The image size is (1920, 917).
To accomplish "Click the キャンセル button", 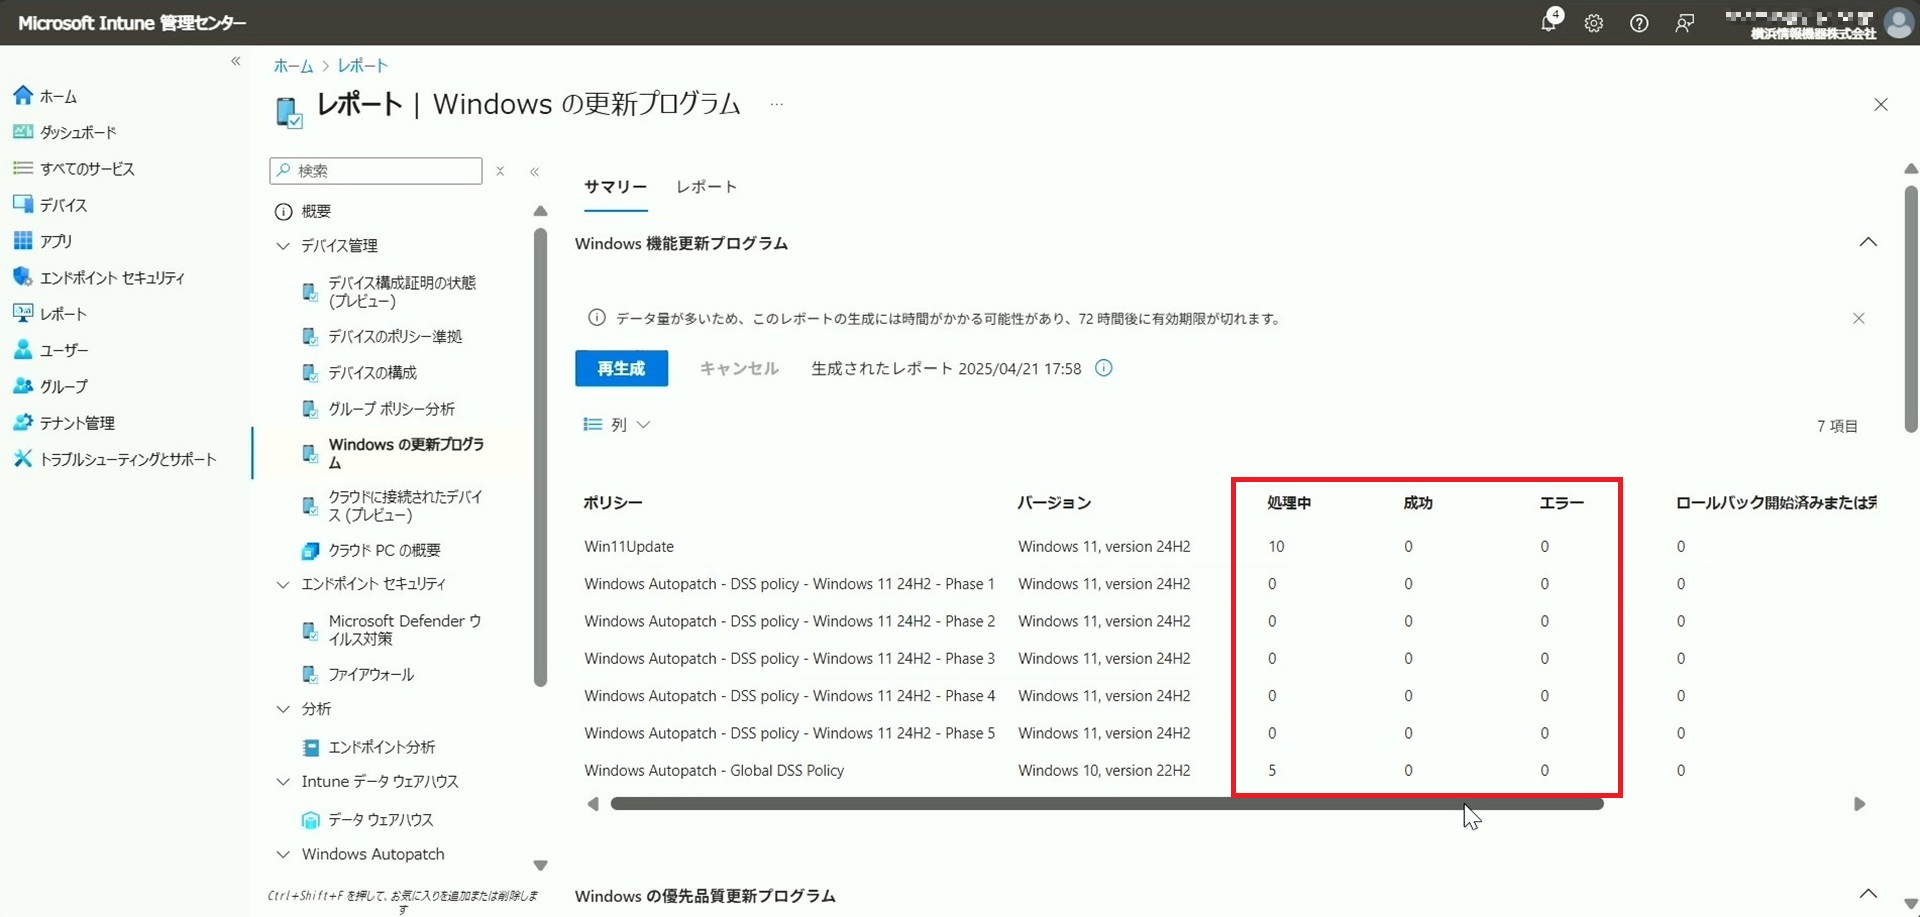I will coord(738,368).
